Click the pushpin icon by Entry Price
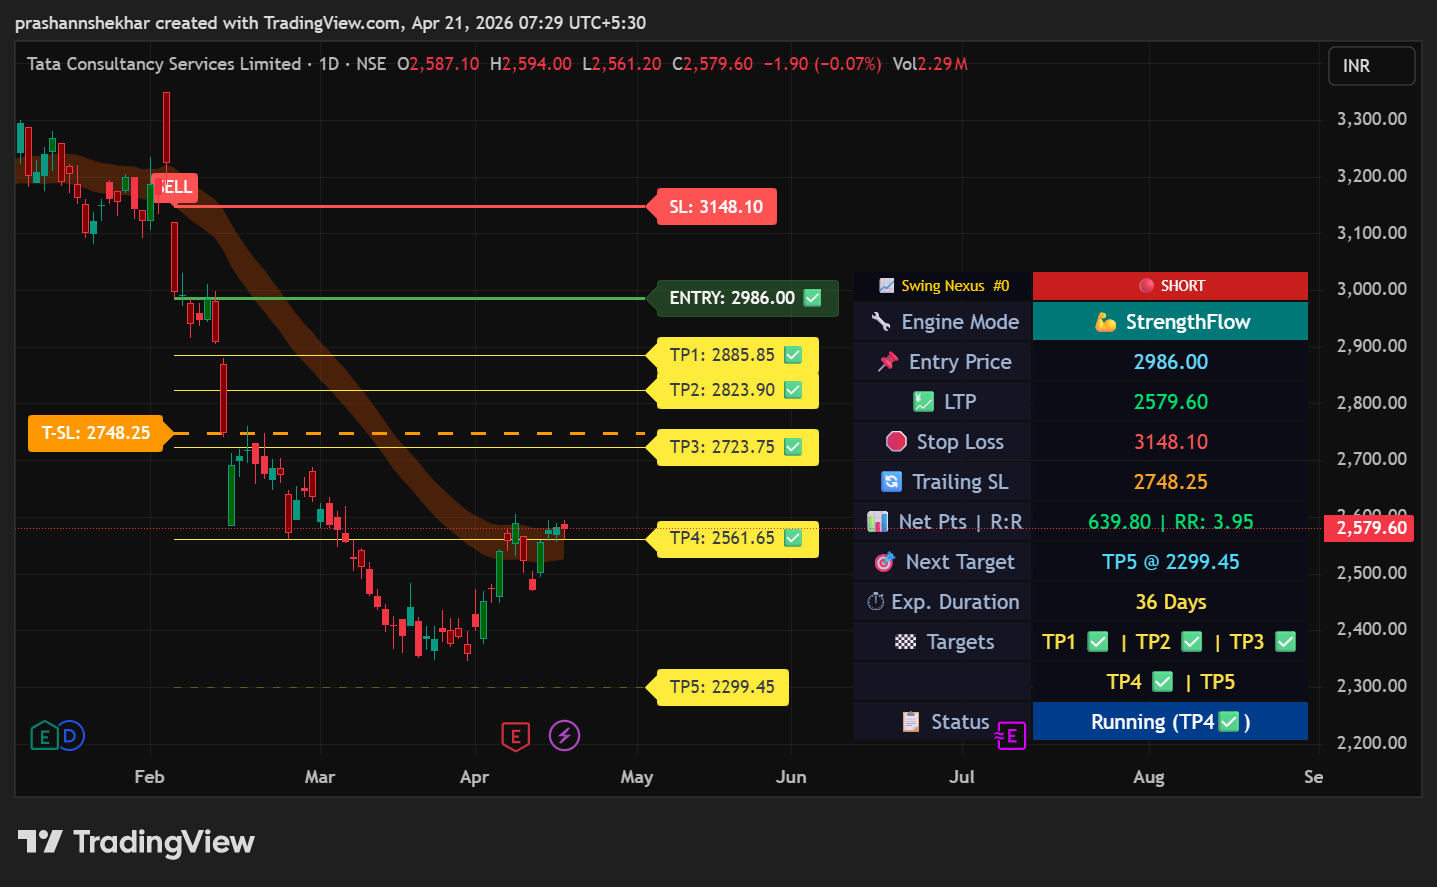This screenshot has width=1437, height=887. coord(888,362)
